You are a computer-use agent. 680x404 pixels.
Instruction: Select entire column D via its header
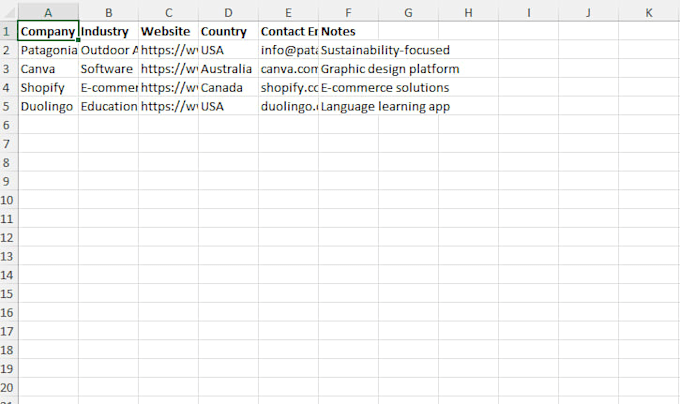pos(229,13)
